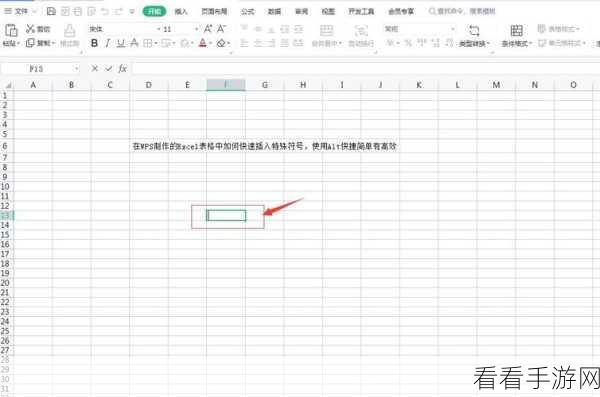Image resolution: width=600 pixels, height=397 pixels.
Task: Click the Cancel X icon in formula bar
Action: click(x=95, y=69)
